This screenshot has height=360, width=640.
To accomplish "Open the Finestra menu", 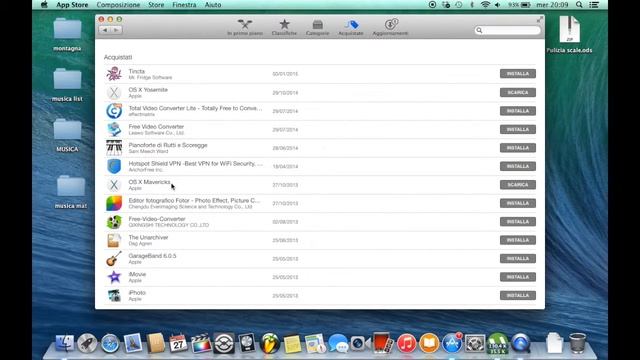I will (x=184, y=5).
